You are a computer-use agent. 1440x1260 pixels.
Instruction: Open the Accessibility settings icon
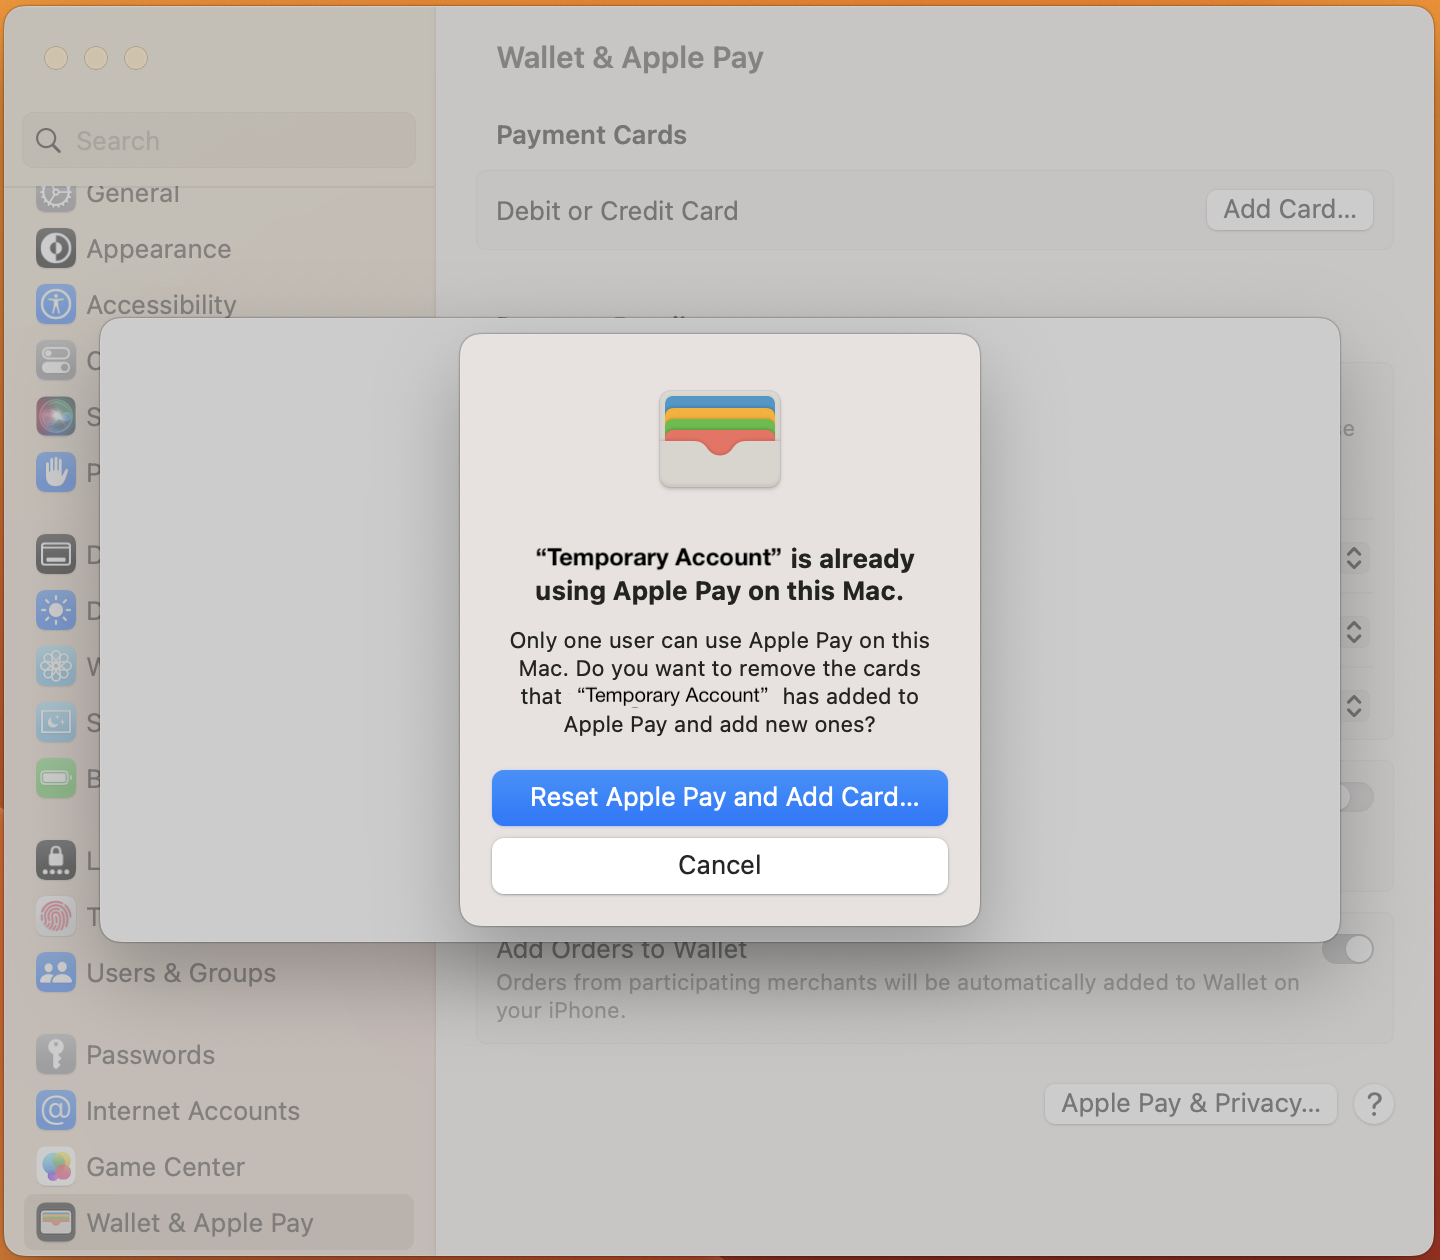click(56, 304)
